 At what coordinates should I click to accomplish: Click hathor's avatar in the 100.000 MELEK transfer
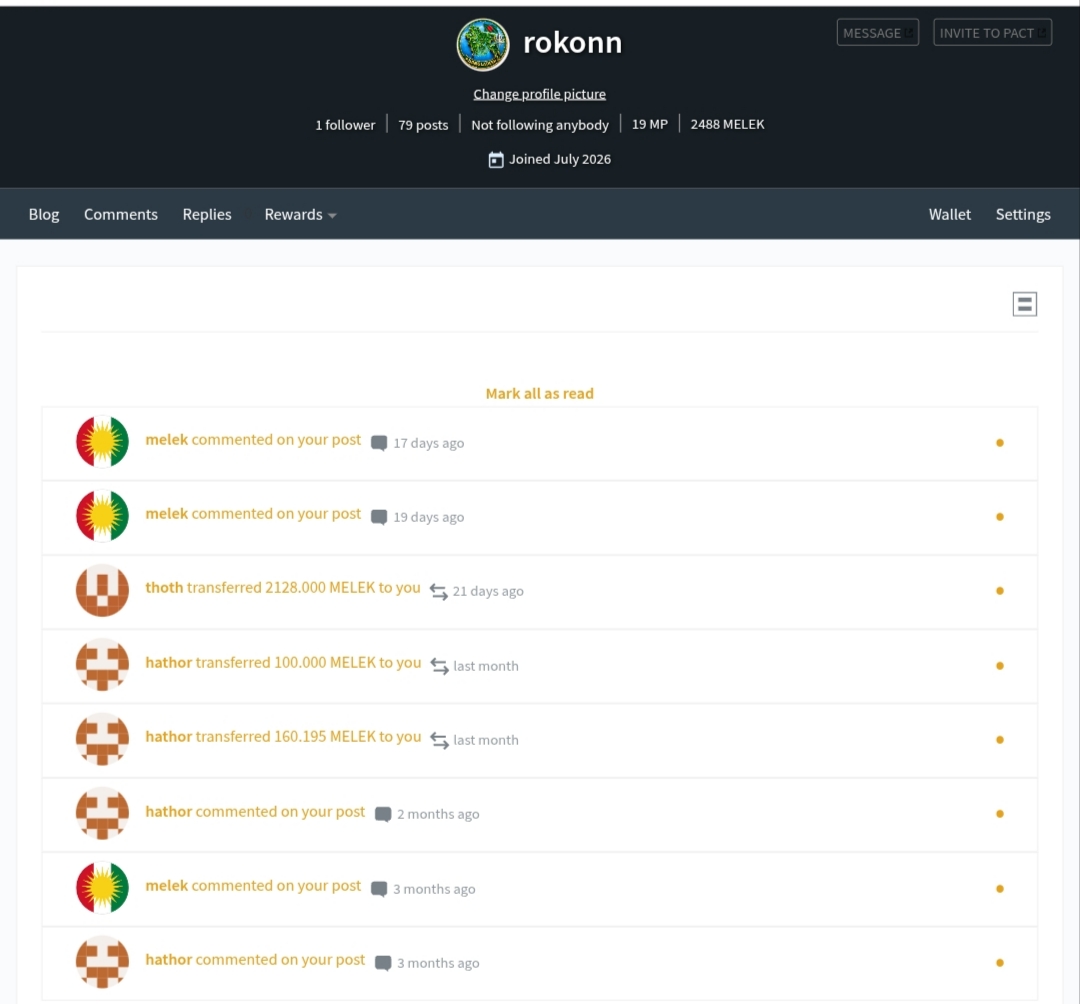(x=102, y=665)
